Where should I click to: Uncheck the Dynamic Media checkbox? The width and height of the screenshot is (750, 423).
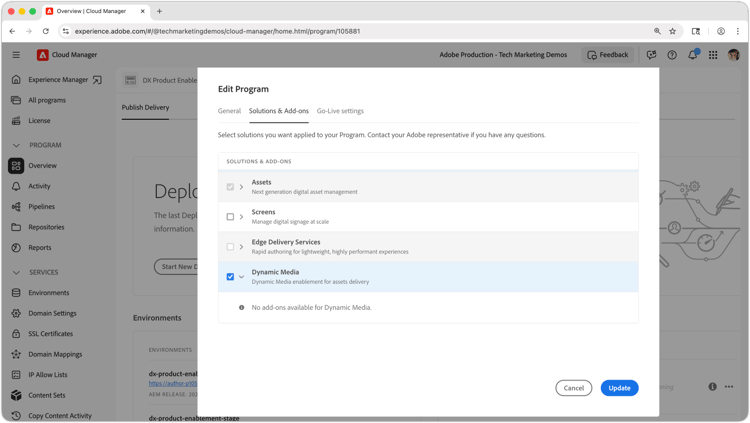point(230,277)
